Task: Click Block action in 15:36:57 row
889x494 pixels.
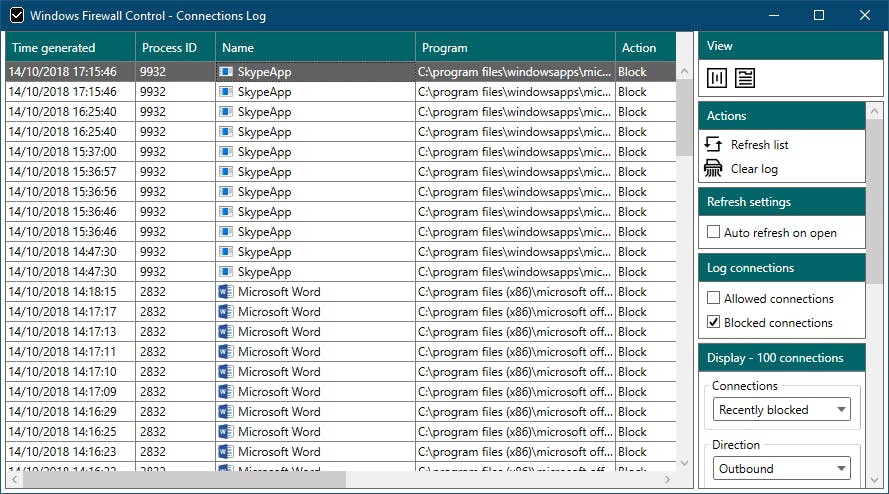Action: (x=632, y=172)
